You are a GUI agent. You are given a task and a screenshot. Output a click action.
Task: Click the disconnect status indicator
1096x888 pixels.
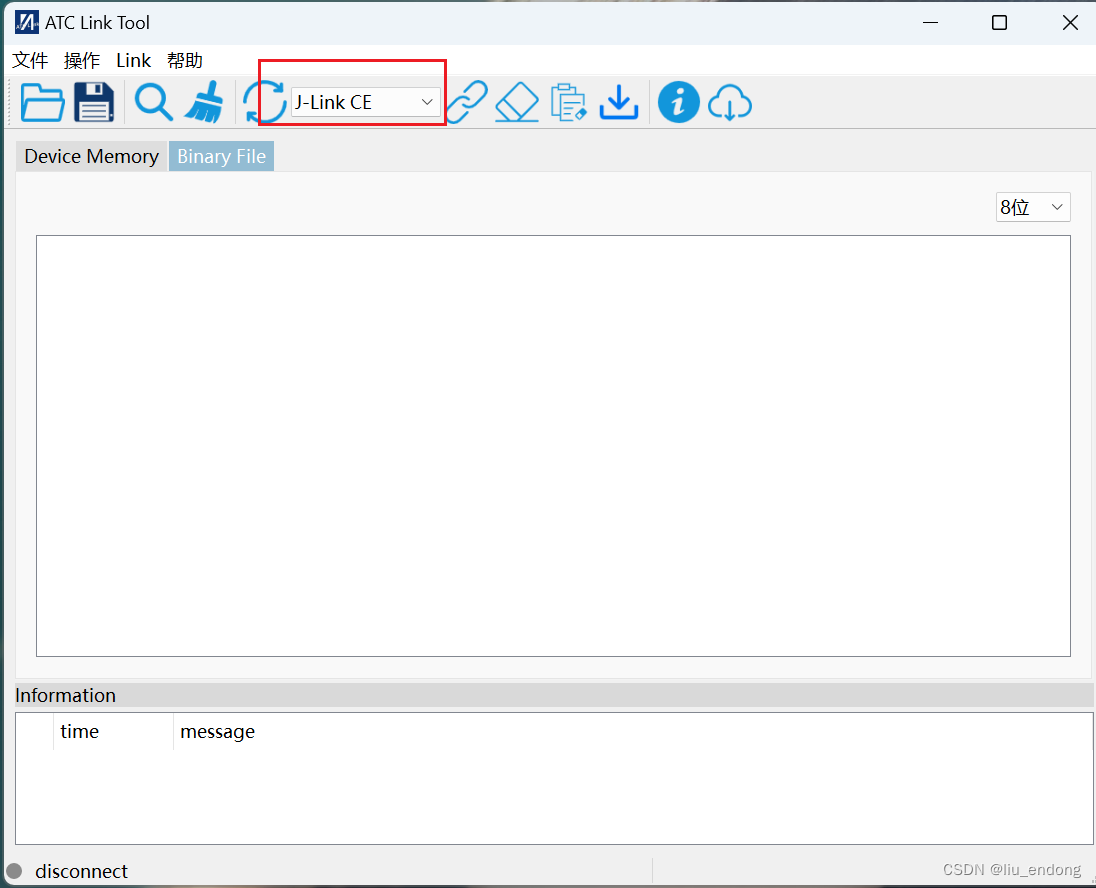16,871
